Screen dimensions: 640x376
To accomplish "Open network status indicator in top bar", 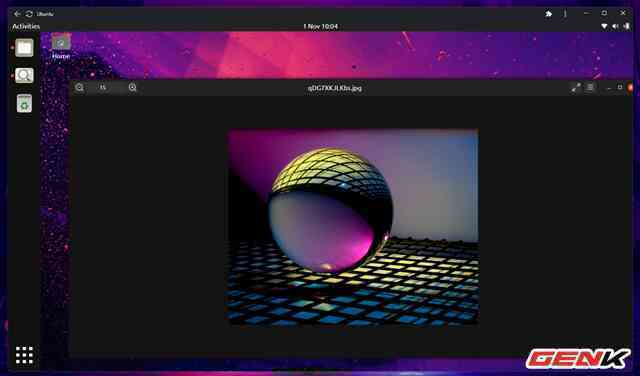I will (604, 27).
